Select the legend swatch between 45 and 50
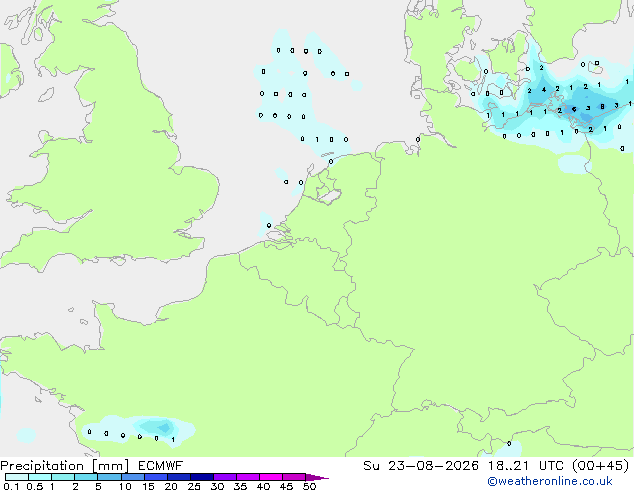The height and width of the screenshot is (490, 634). tap(294, 477)
